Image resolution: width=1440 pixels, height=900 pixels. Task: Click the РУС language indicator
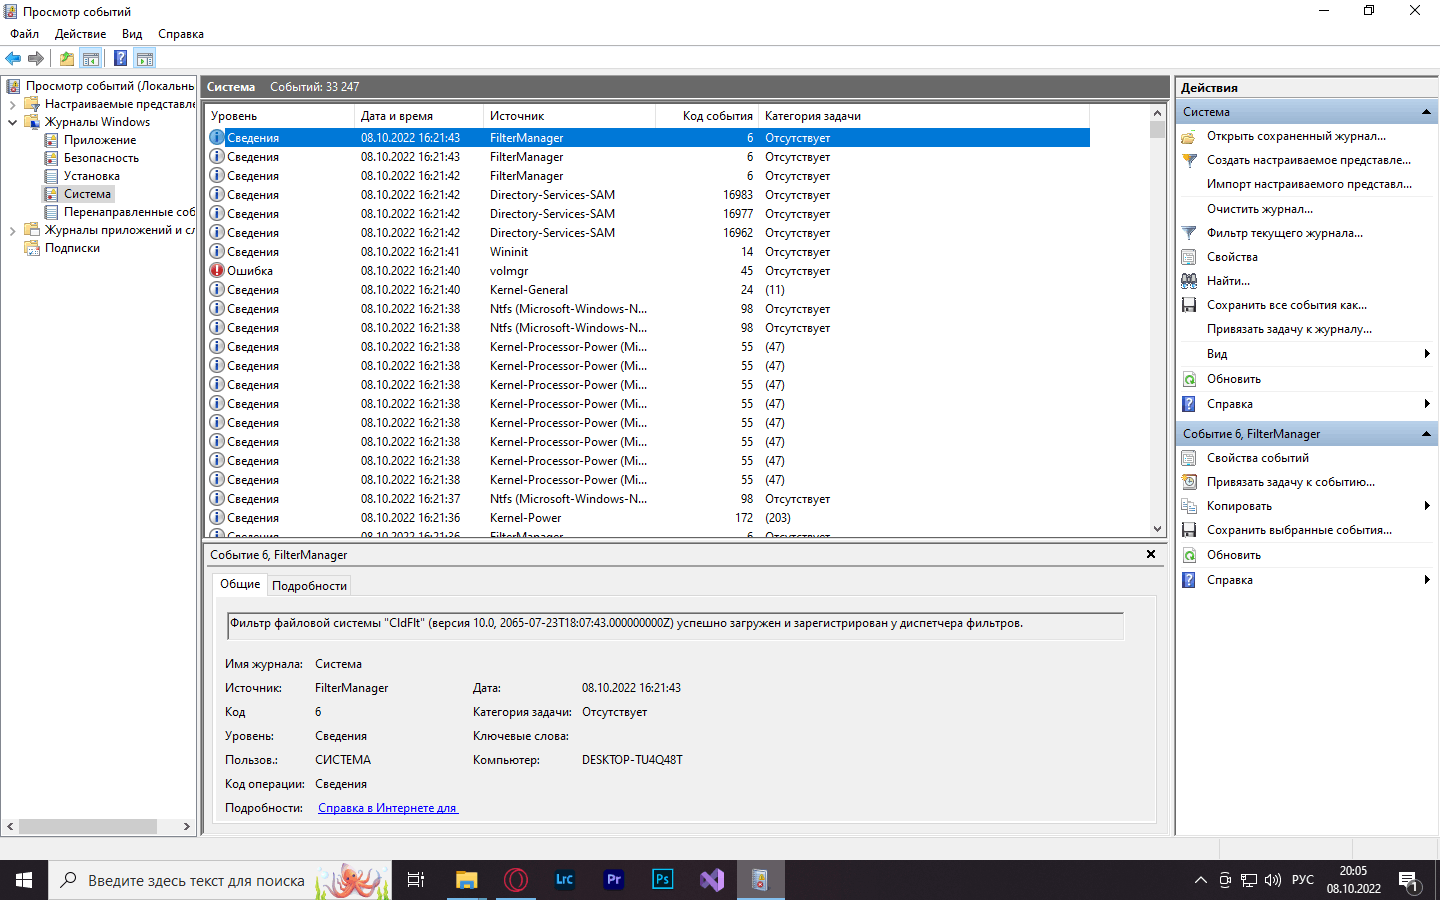(1303, 880)
